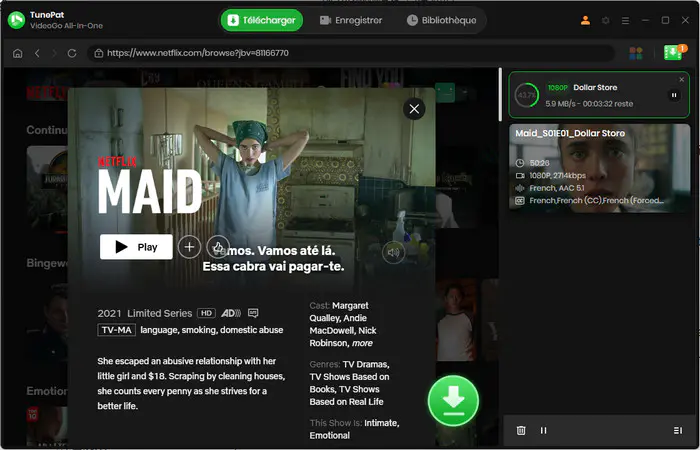Open the hamburger menu icon
Viewport: 700px width, 450px height.
tap(625, 21)
